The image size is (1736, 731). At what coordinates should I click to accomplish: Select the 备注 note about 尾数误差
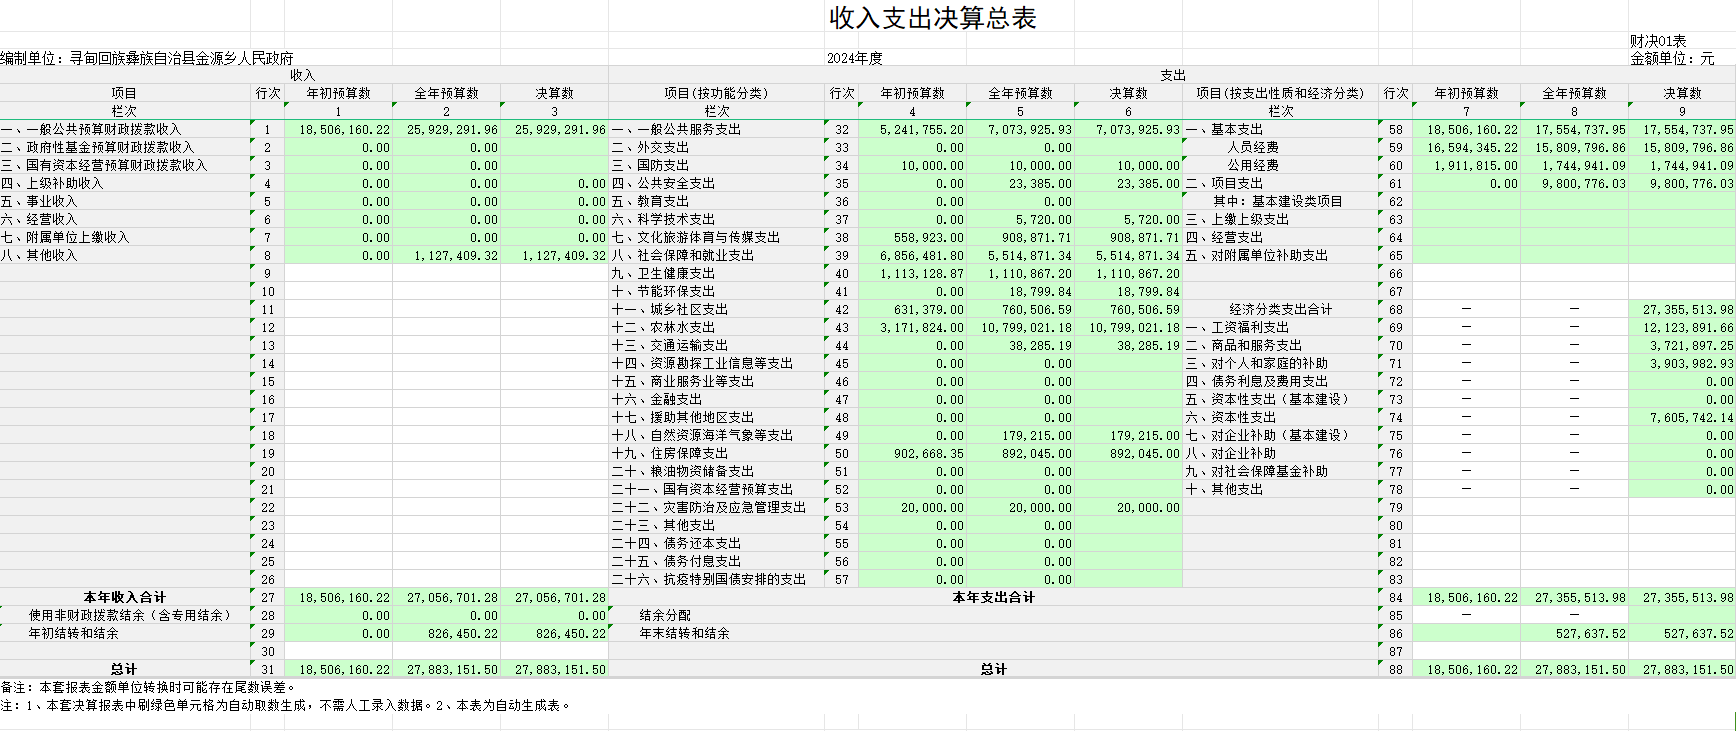(x=148, y=687)
